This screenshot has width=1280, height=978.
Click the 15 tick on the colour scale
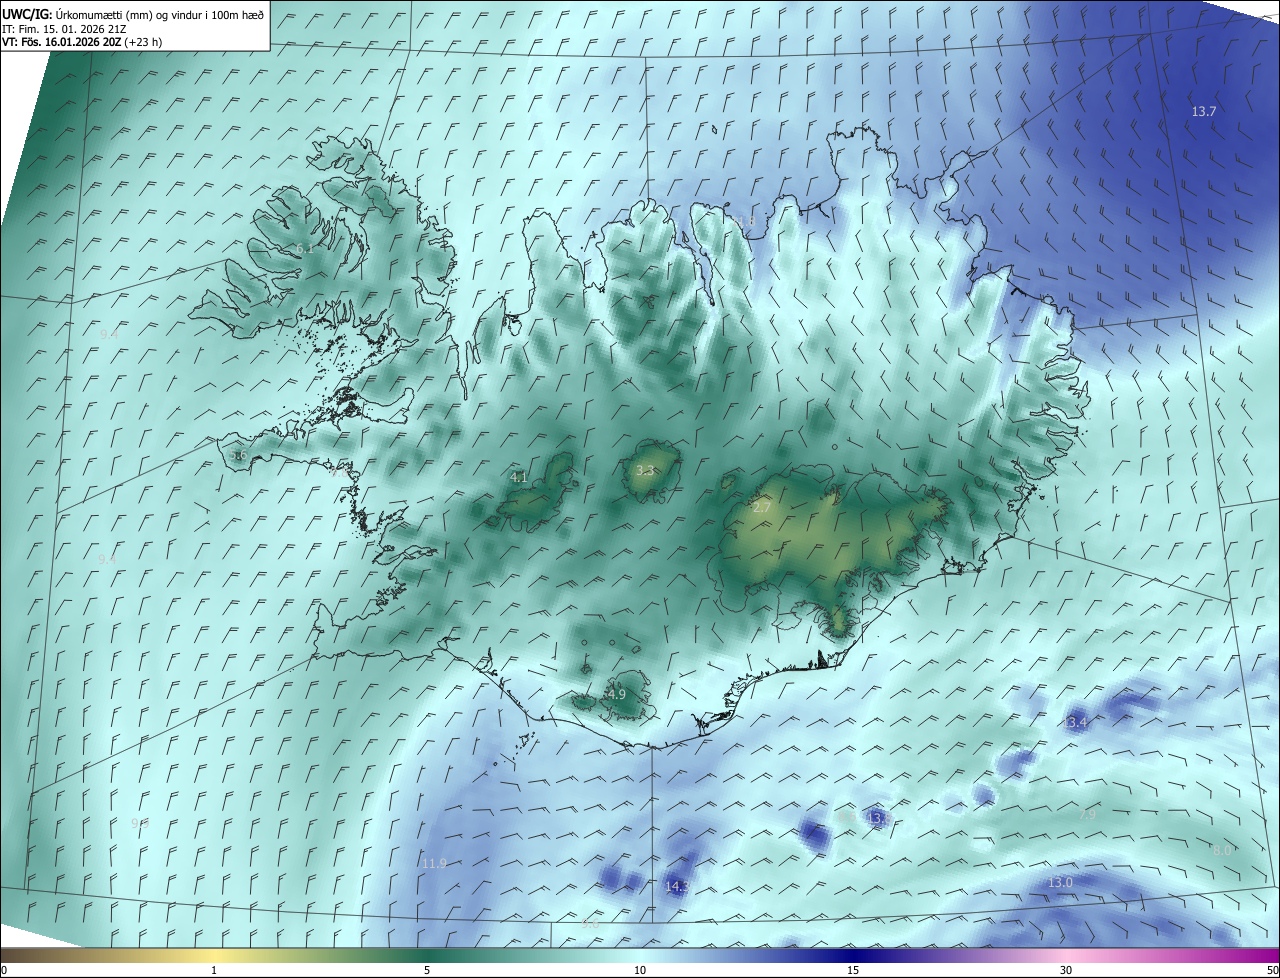click(x=853, y=970)
